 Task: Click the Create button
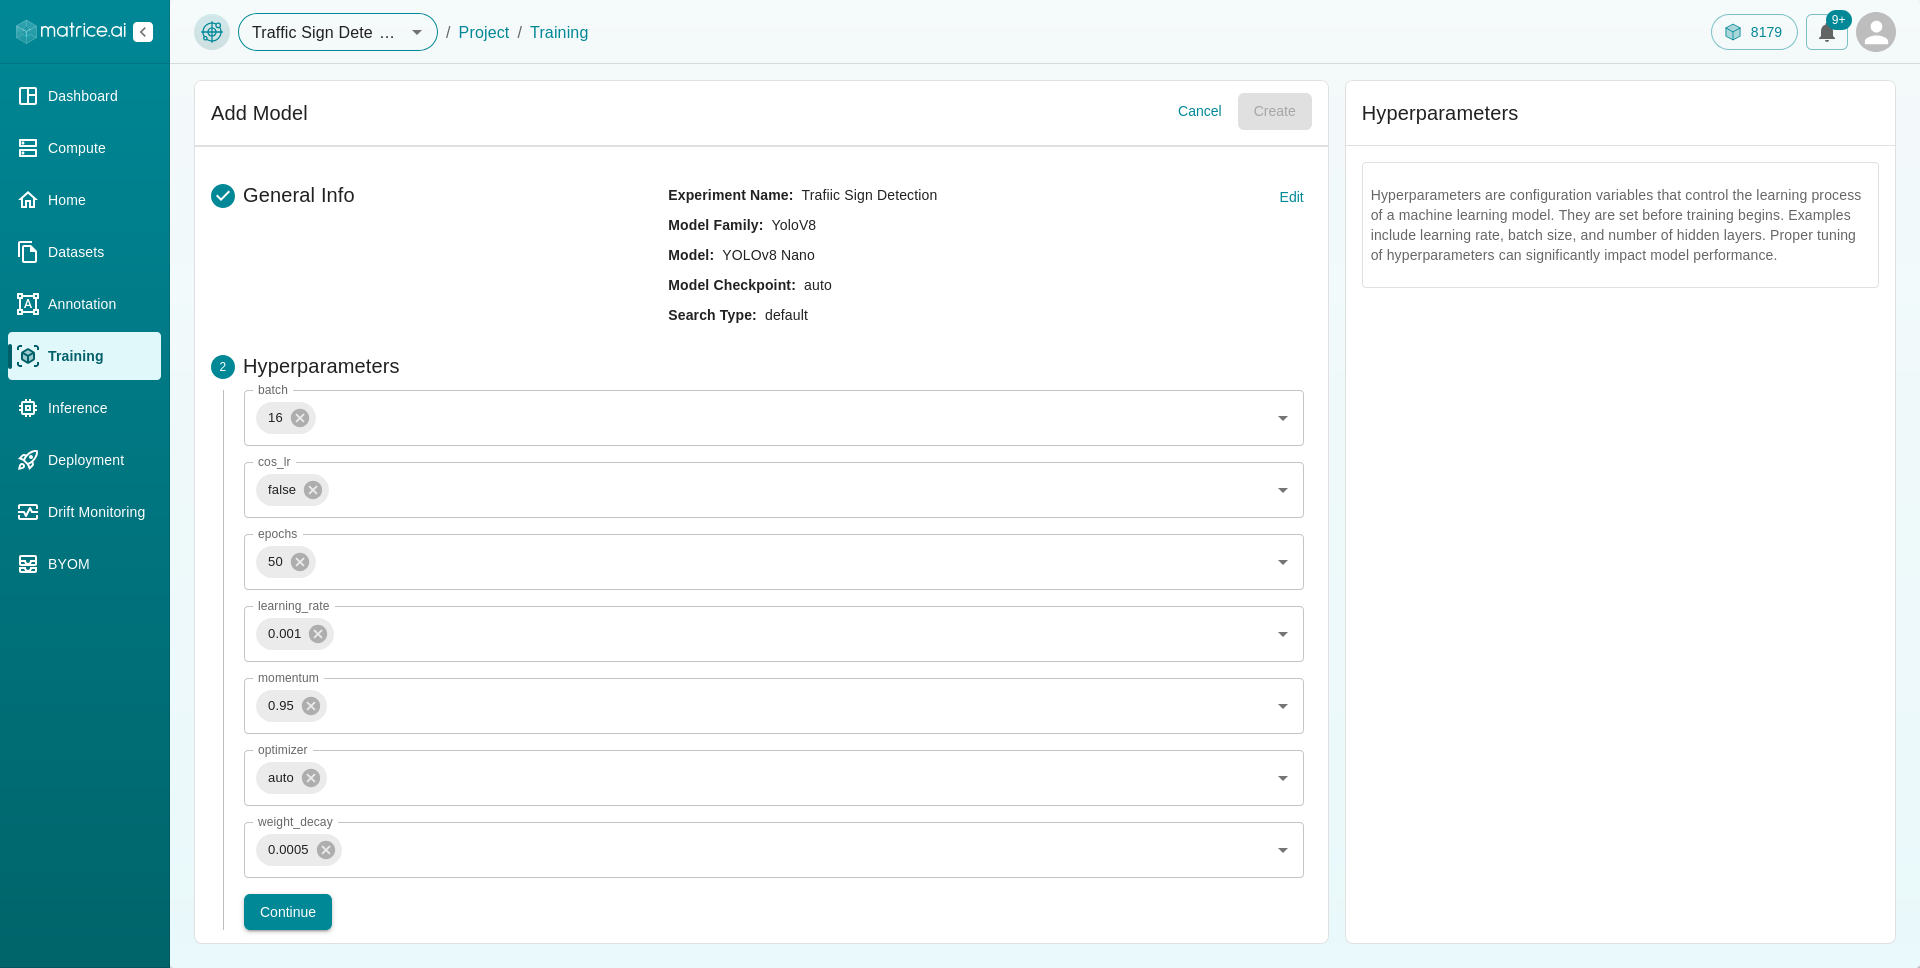(x=1274, y=111)
